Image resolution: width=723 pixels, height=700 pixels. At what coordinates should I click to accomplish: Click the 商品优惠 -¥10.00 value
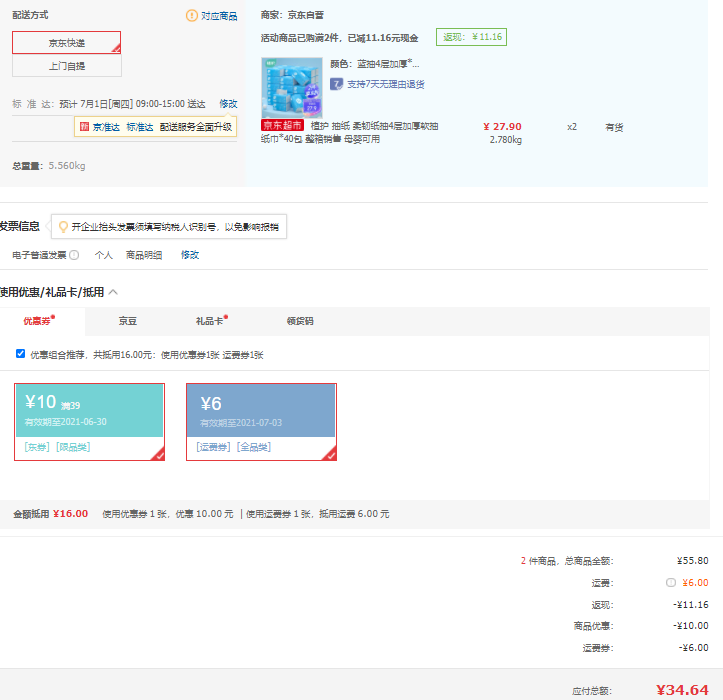tap(691, 626)
